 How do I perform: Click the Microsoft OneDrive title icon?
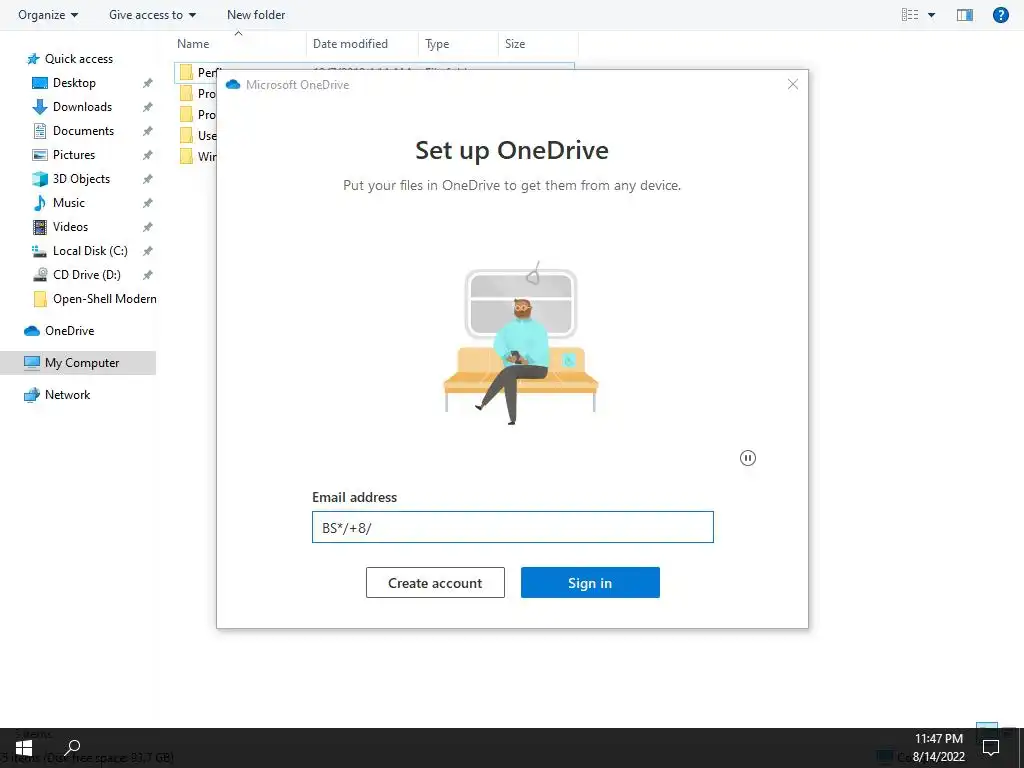coord(233,85)
